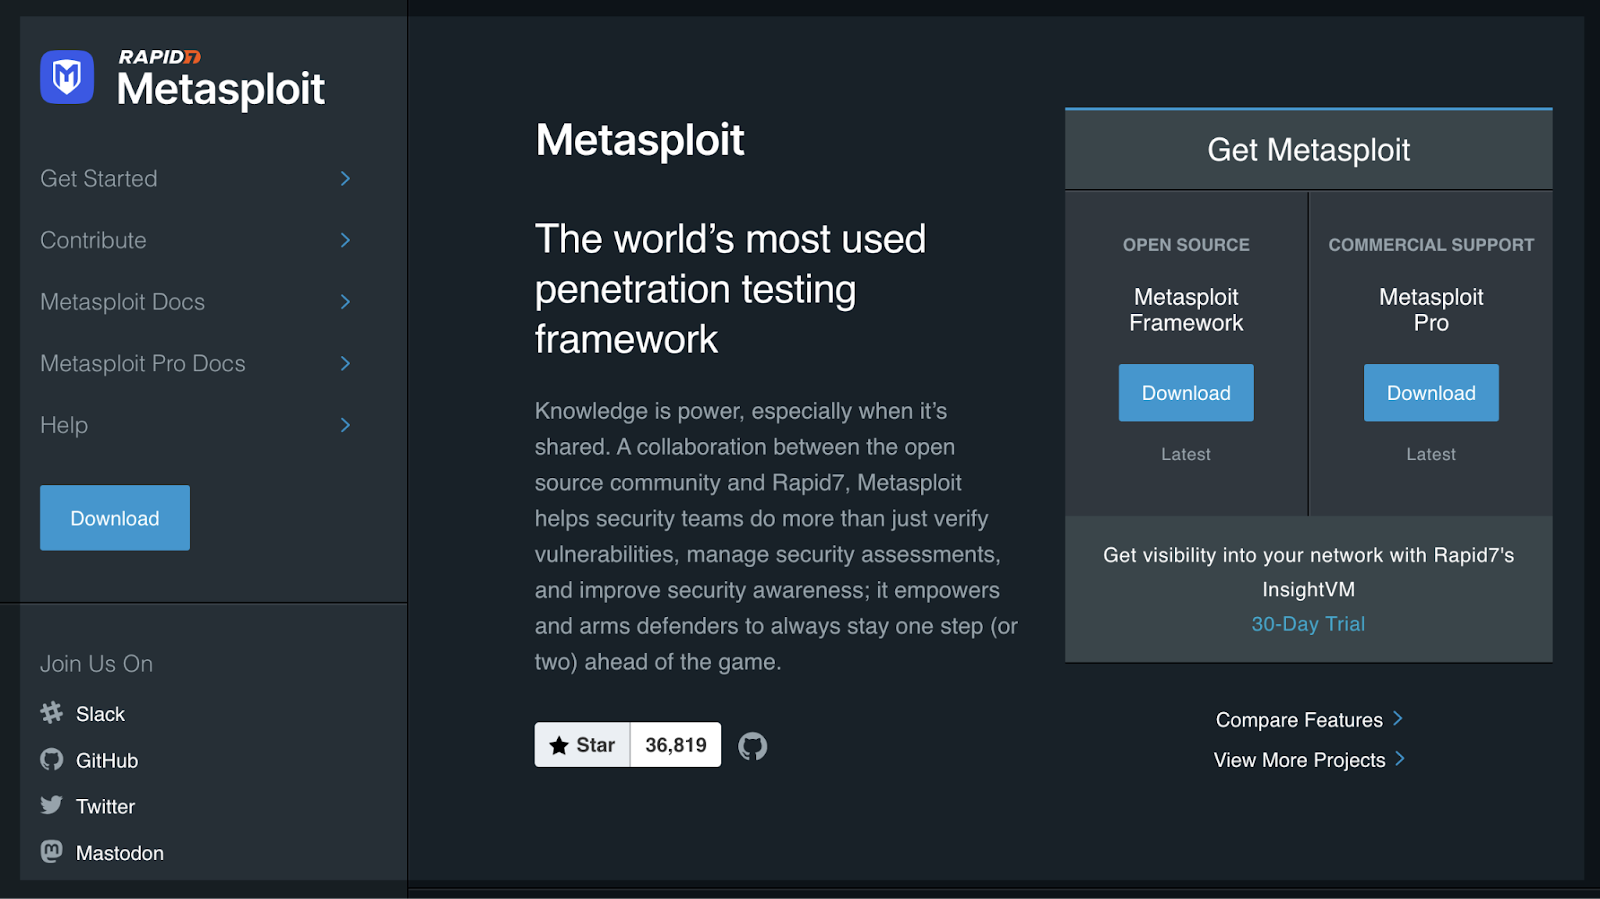Screen dimensions: 1600x899
Task: Select Metasploit Docs in sidebar
Action: pyautogui.click(x=122, y=302)
